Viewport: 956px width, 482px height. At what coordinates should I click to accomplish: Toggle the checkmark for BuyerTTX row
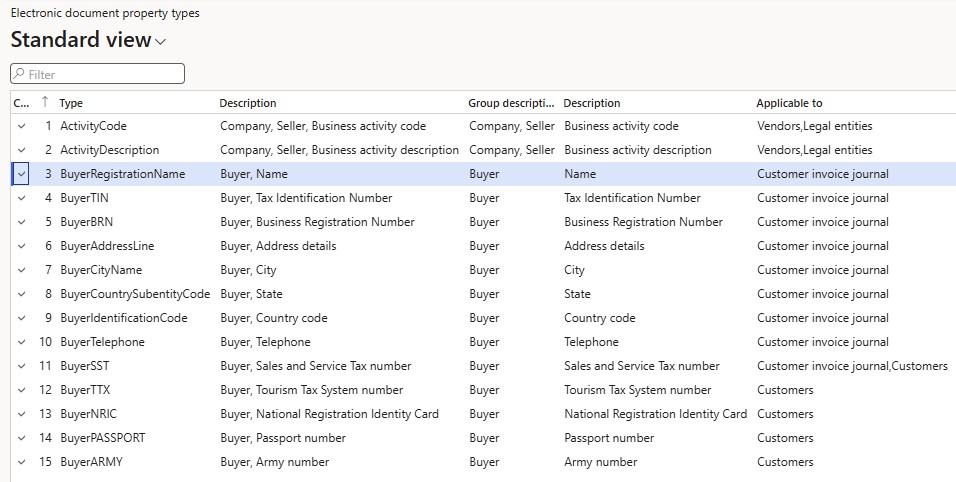coord(22,390)
